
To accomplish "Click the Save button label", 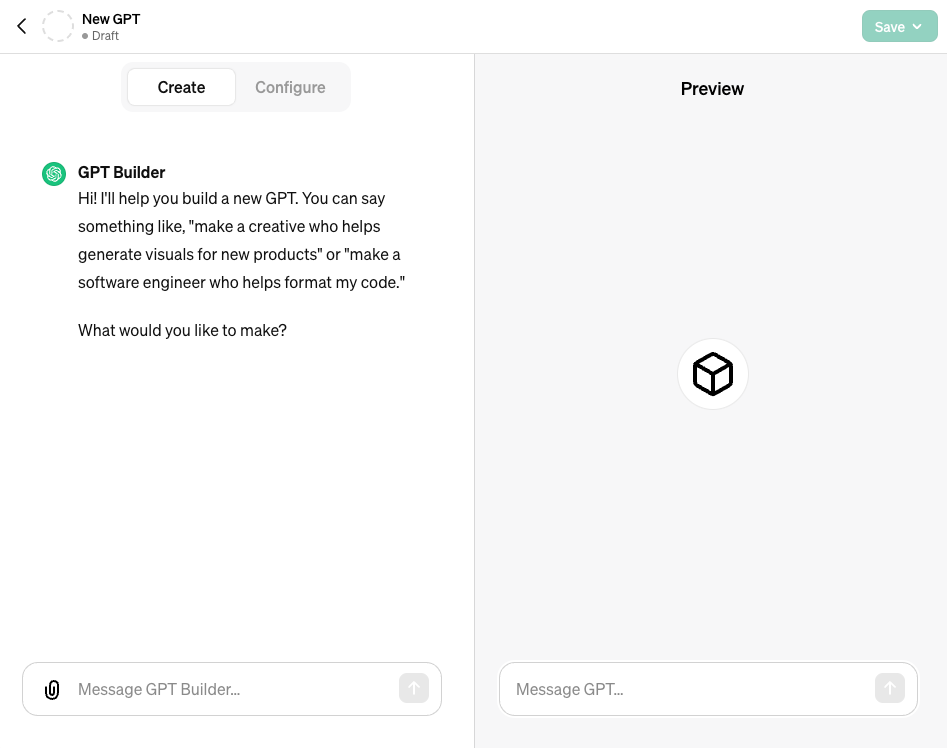I will [x=889, y=27].
